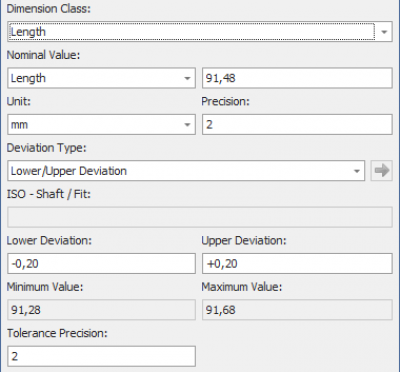Screen dimensions: 400x372
Task: Click the Deviation Type label
Action: click(46, 148)
